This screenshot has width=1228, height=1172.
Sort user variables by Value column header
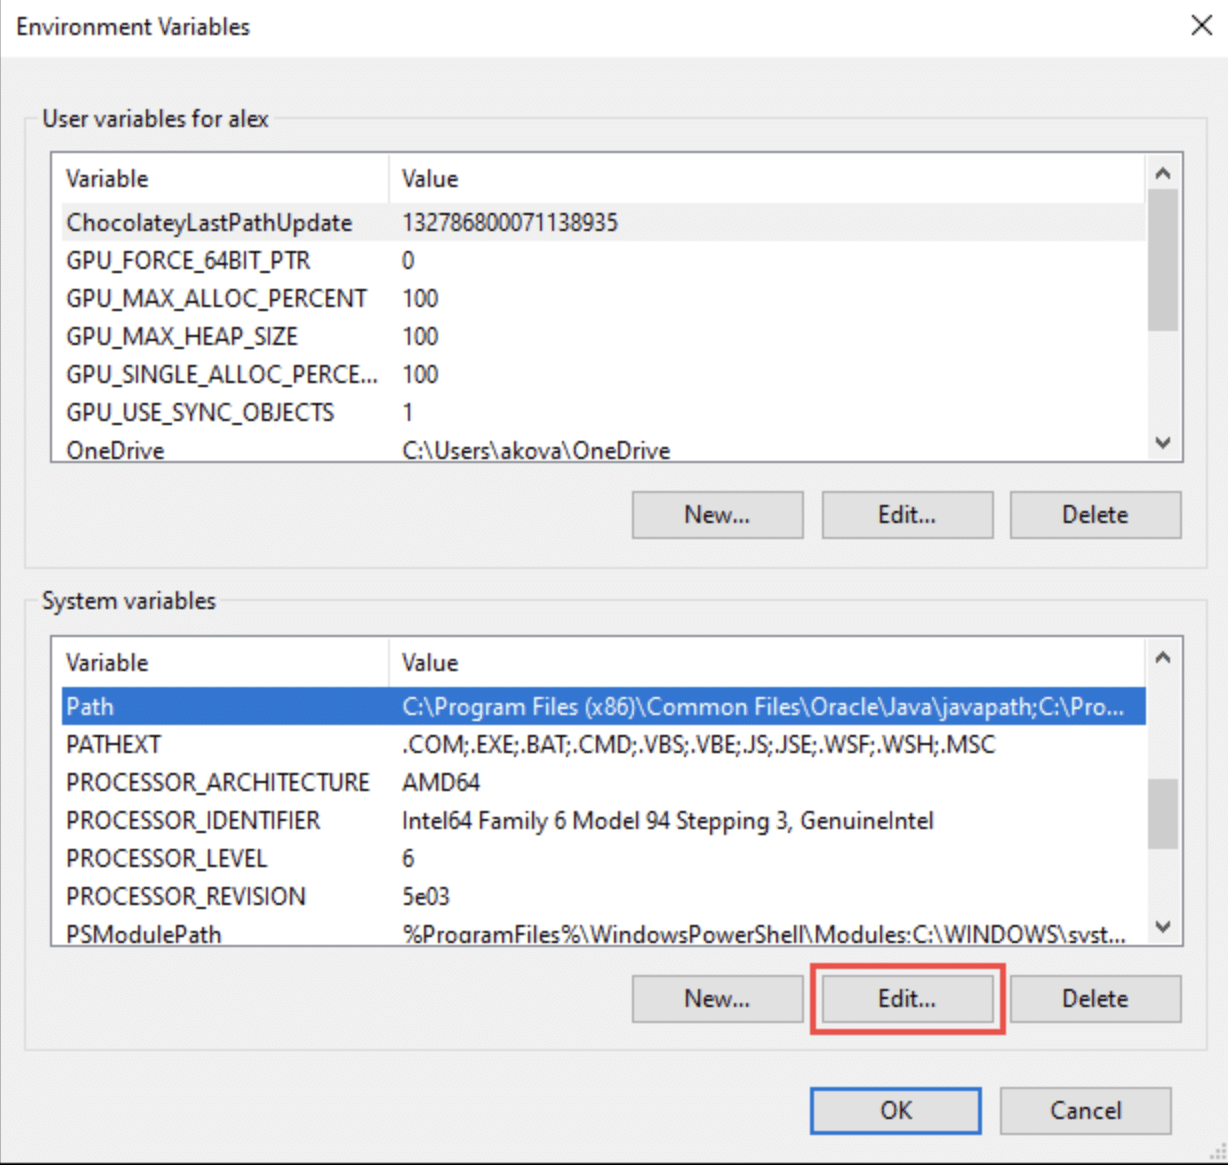(x=767, y=179)
